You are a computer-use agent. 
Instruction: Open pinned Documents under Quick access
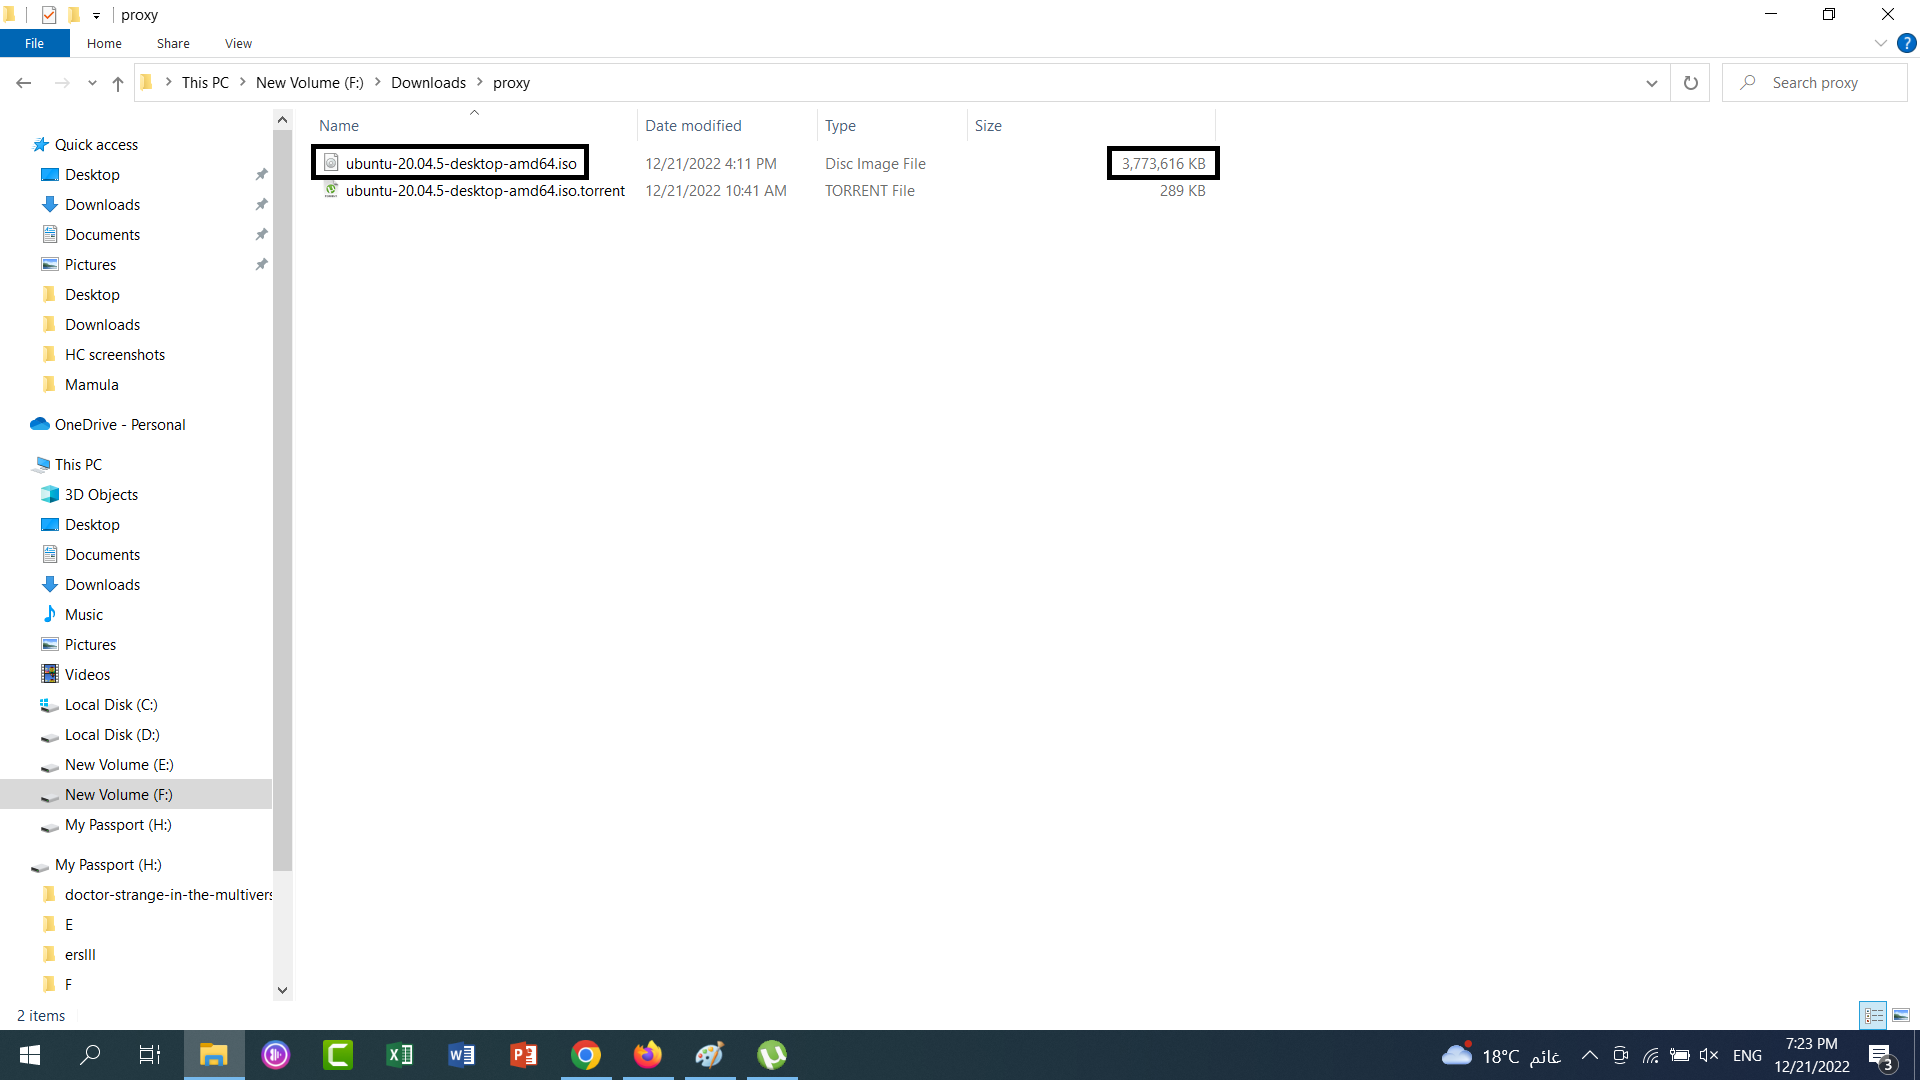102,235
